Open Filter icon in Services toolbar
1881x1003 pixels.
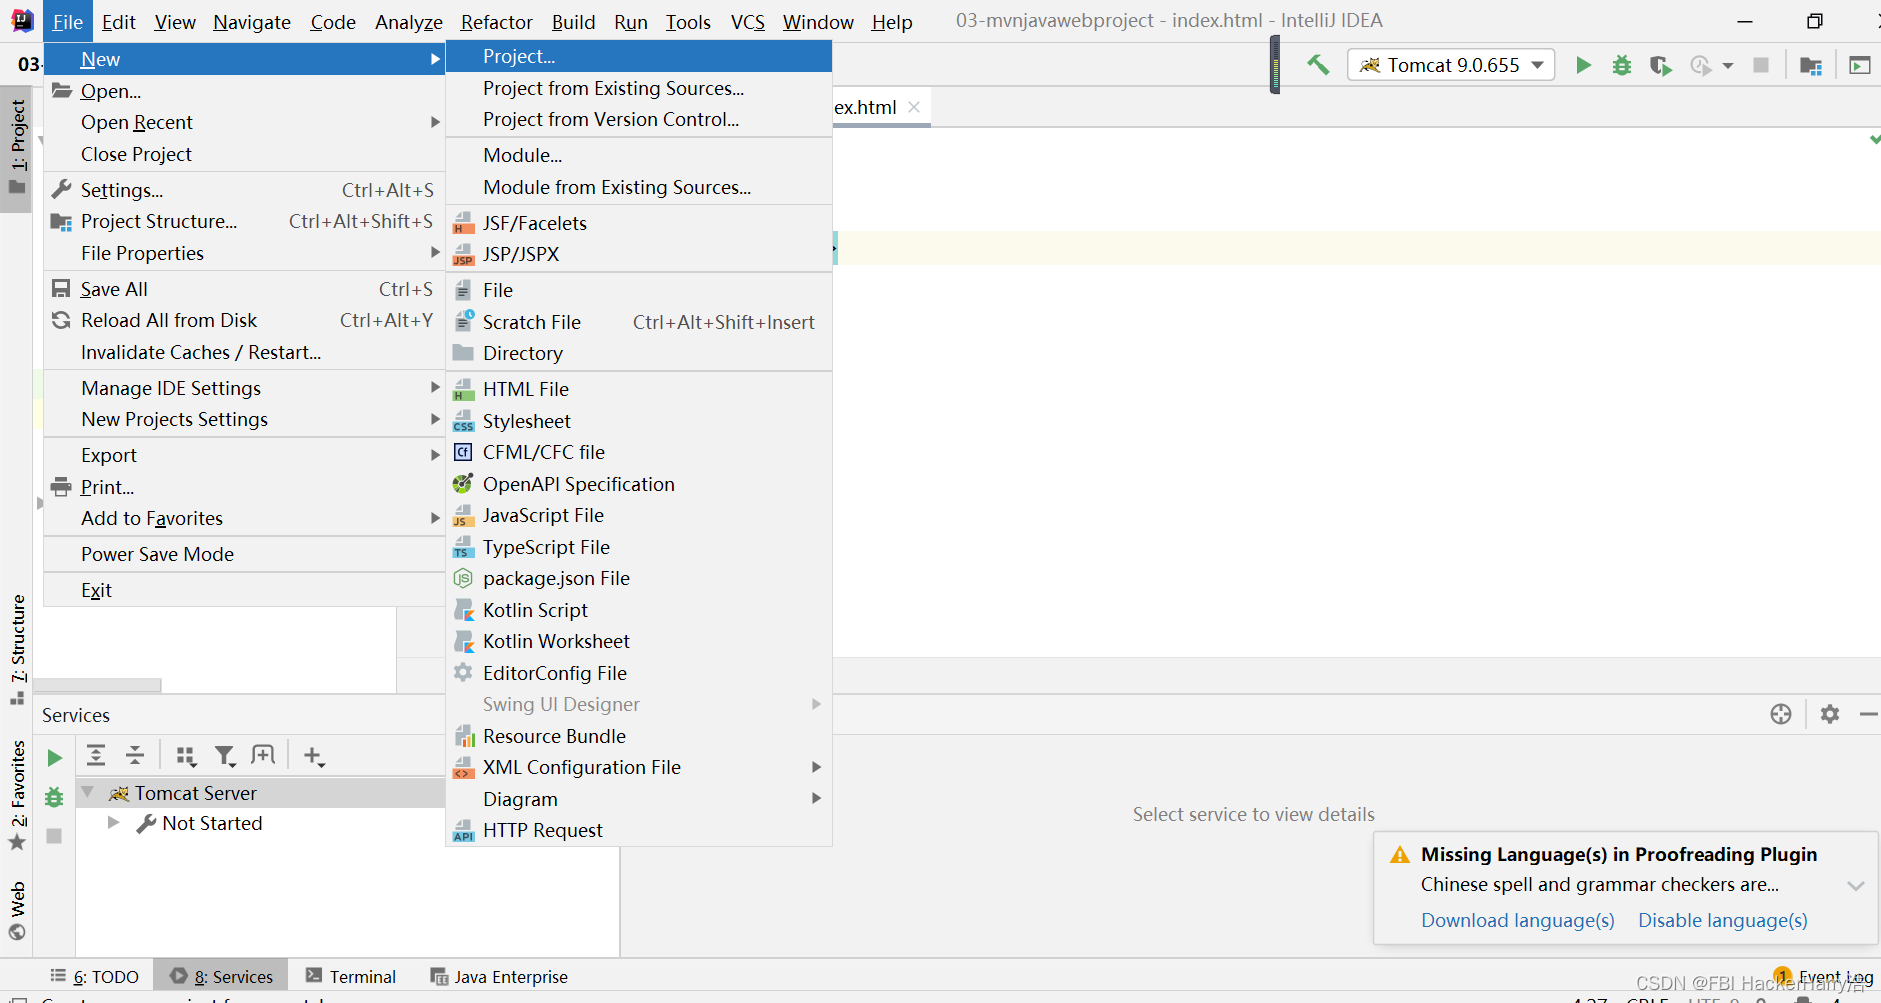[225, 755]
